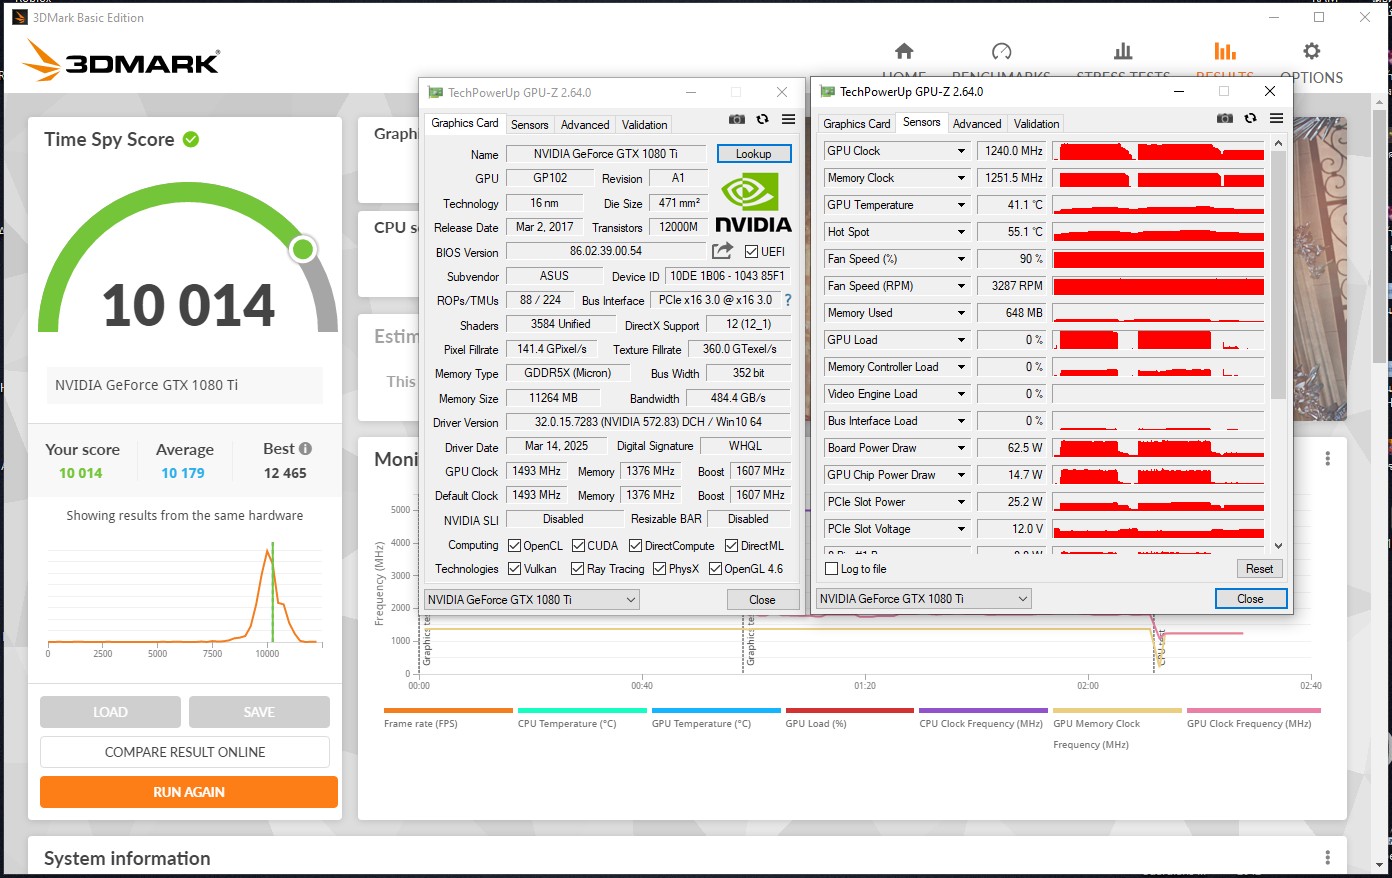Toggle DirectCompute checkbox
Image resolution: width=1392 pixels, height=878 pixels.
coord(635,546)
